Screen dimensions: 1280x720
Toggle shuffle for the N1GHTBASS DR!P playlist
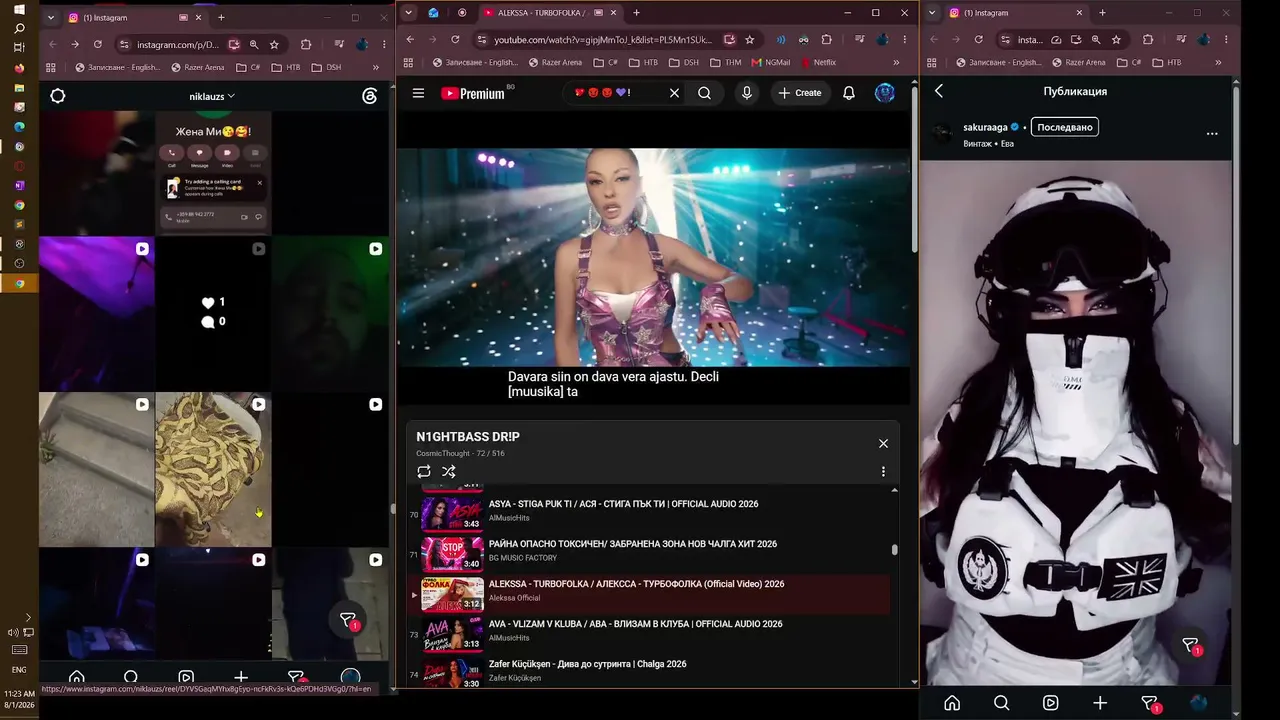pyautogui.click(x=449, y=472)
